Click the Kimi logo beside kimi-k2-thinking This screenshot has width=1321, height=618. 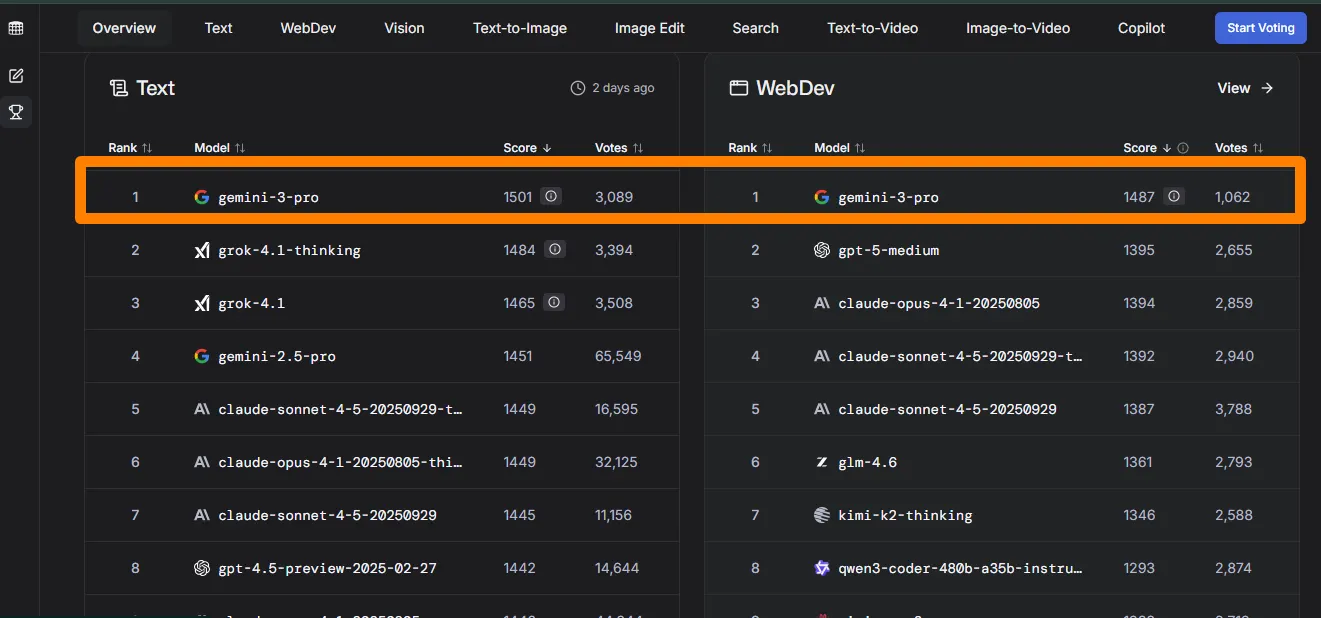(x=822, y=515)
